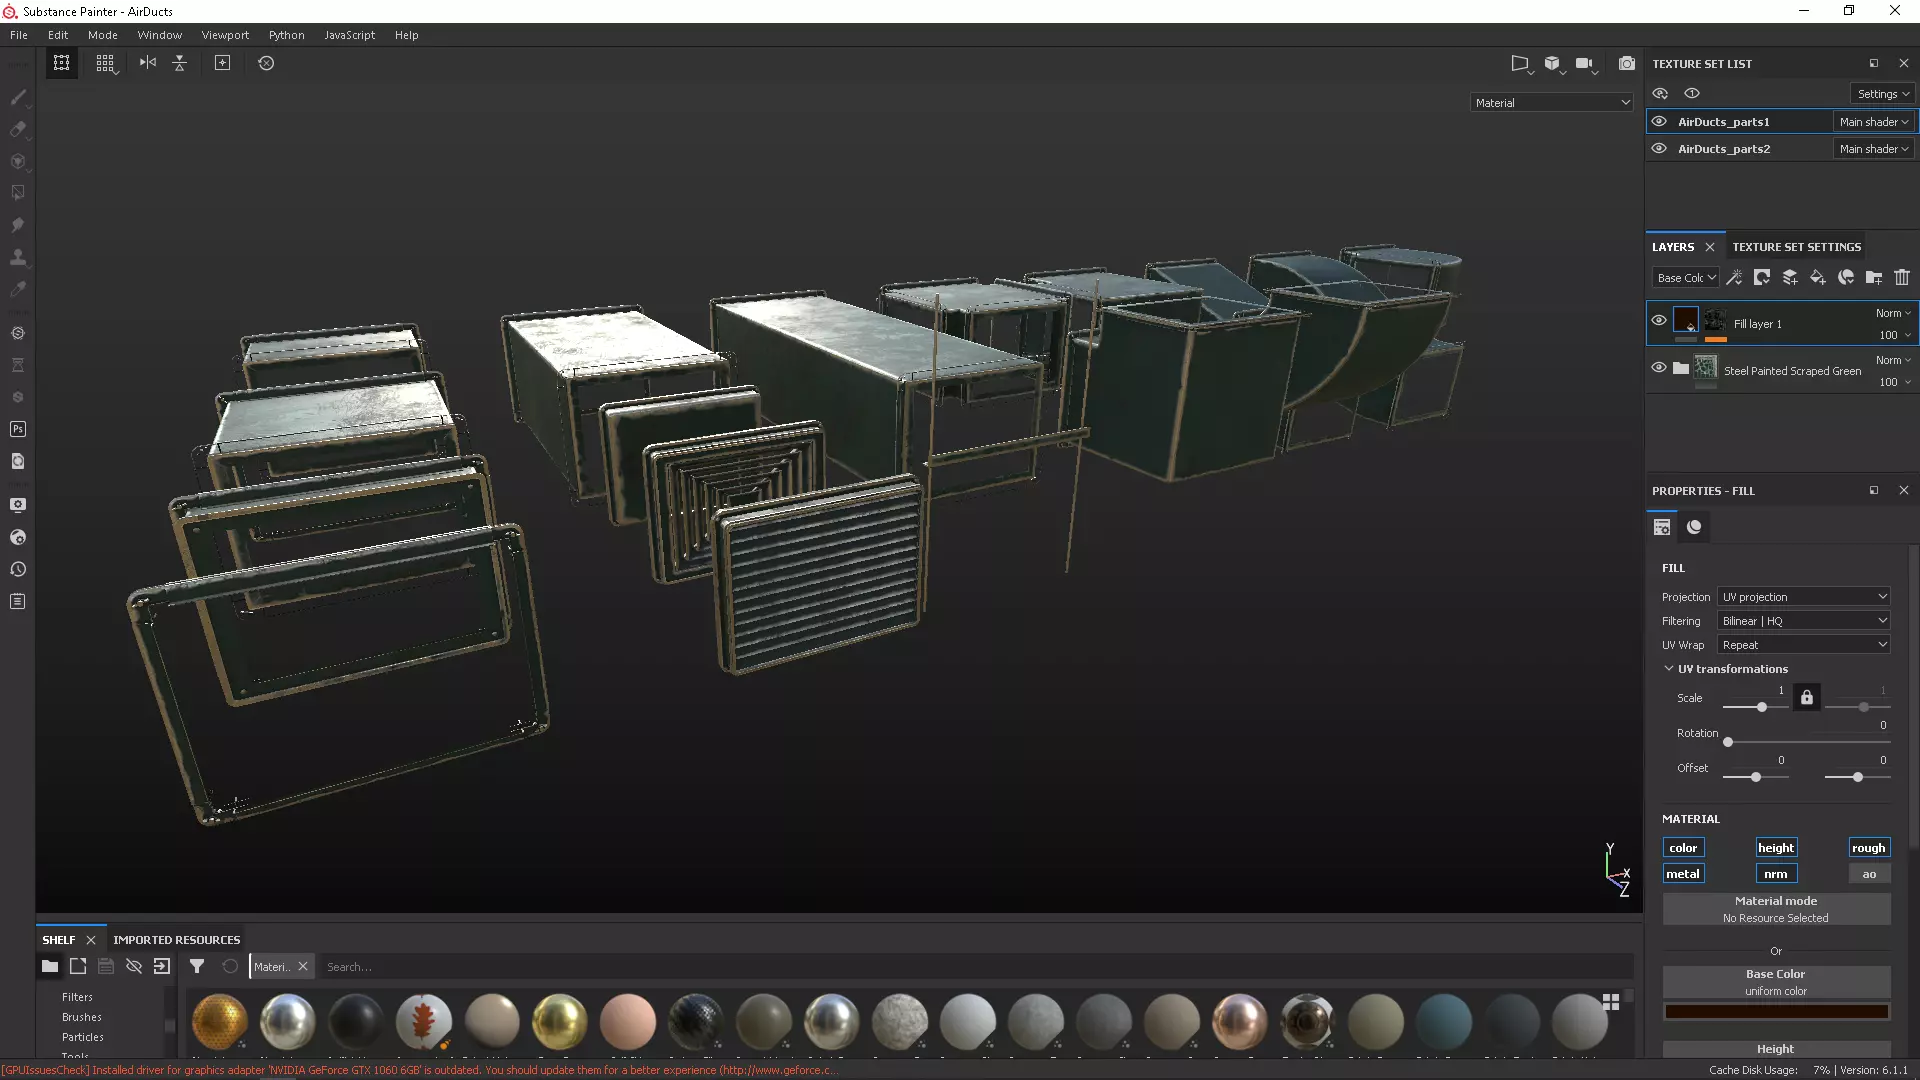Hide the AirDucts_parts2 texture set
The image size is (1920, 1080).
coord(1659,149)
